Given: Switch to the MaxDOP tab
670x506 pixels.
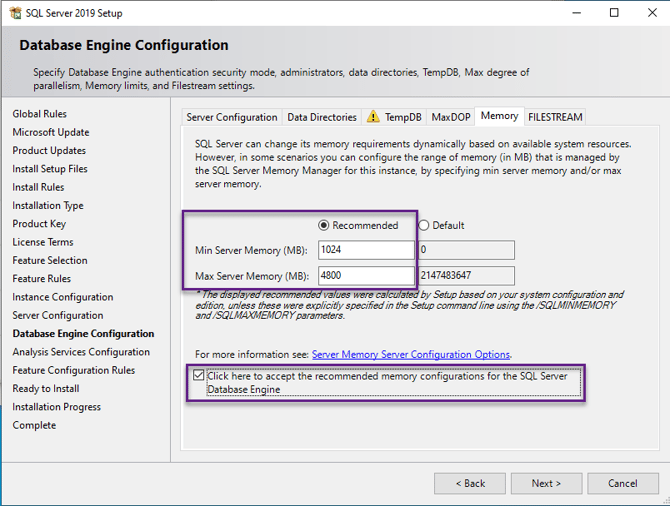Looking at the screenshot, I should pos(450,117).
